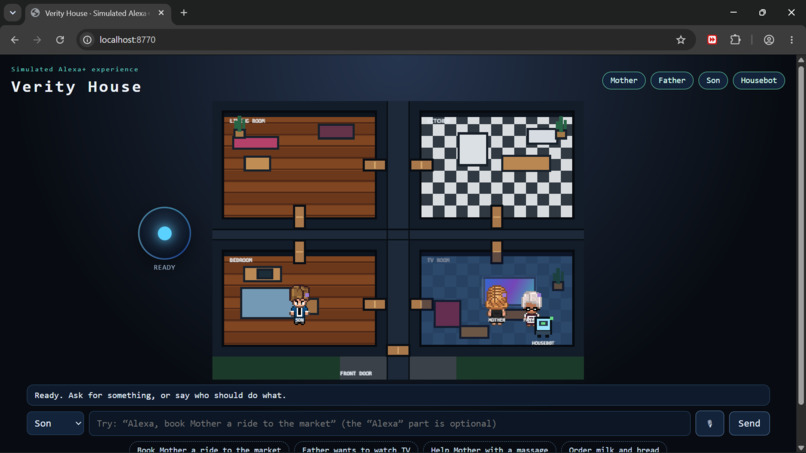
Task: Go back in browser history
Action: click(15, 40)
